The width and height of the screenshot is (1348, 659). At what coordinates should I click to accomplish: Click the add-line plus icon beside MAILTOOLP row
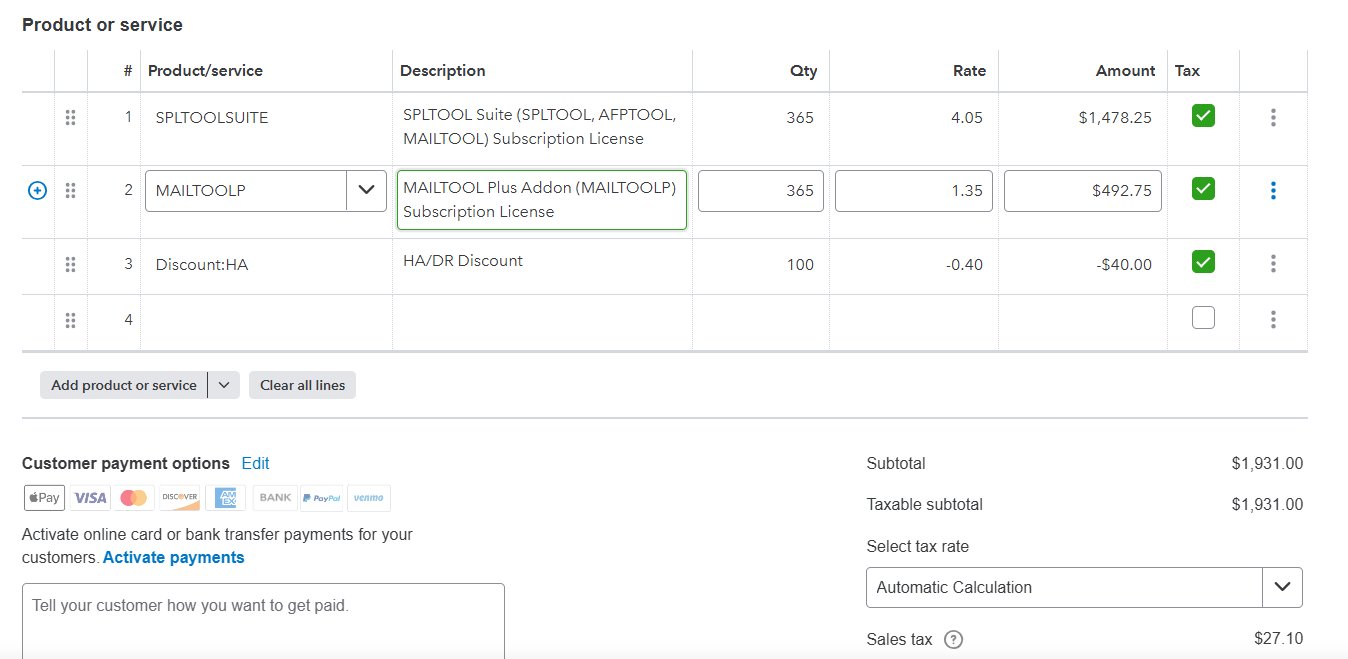pos(37,189)
